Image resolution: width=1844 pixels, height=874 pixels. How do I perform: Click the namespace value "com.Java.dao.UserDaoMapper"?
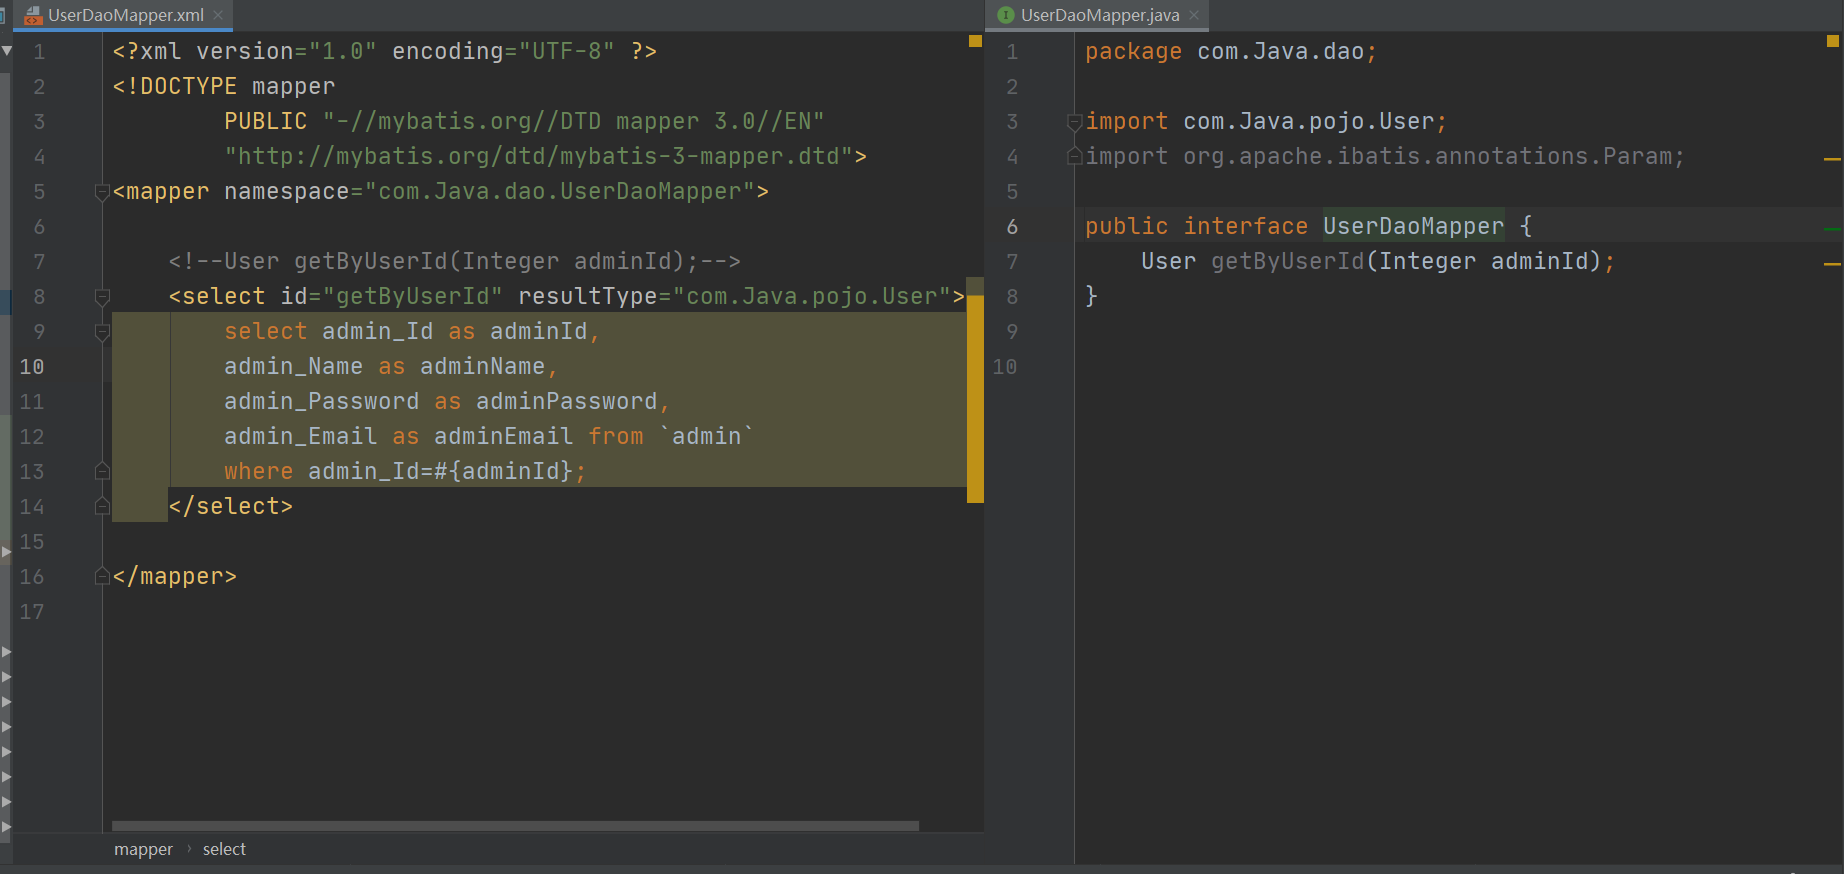560,191
